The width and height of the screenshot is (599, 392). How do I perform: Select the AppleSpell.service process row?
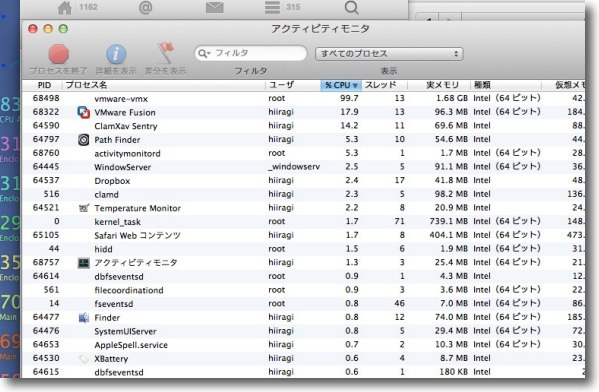303,345
